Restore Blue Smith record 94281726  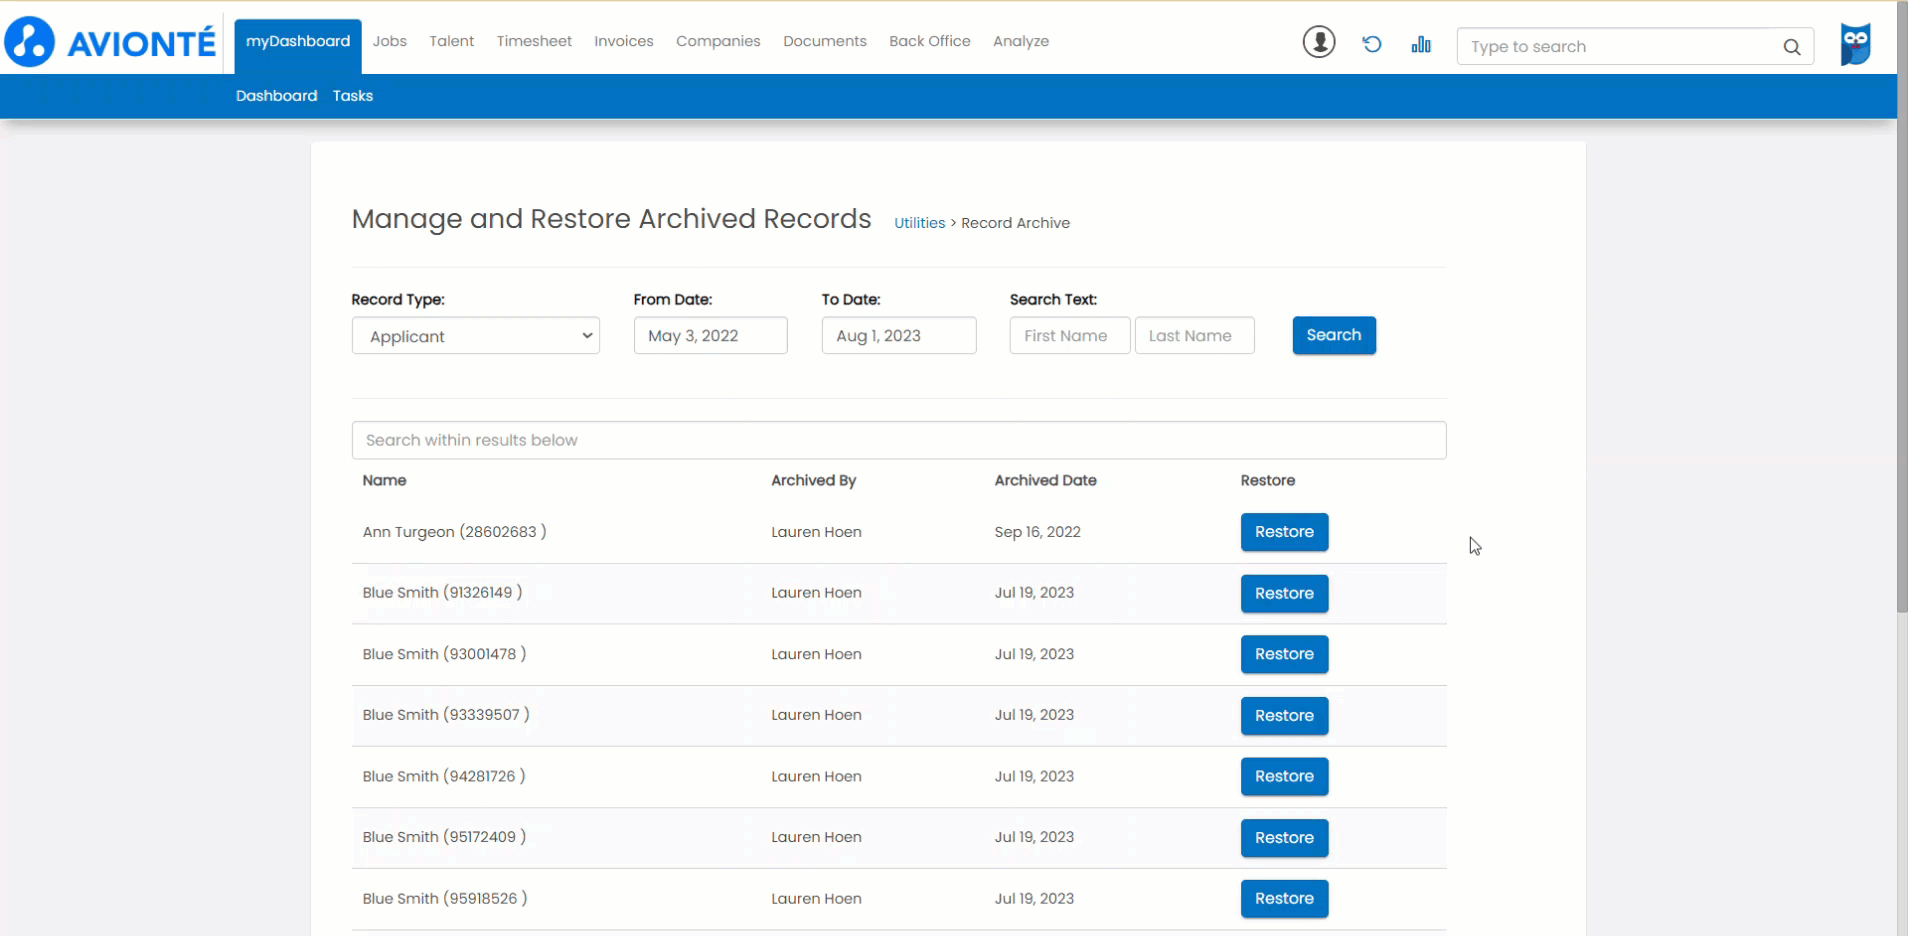(x=1284, y=776)
